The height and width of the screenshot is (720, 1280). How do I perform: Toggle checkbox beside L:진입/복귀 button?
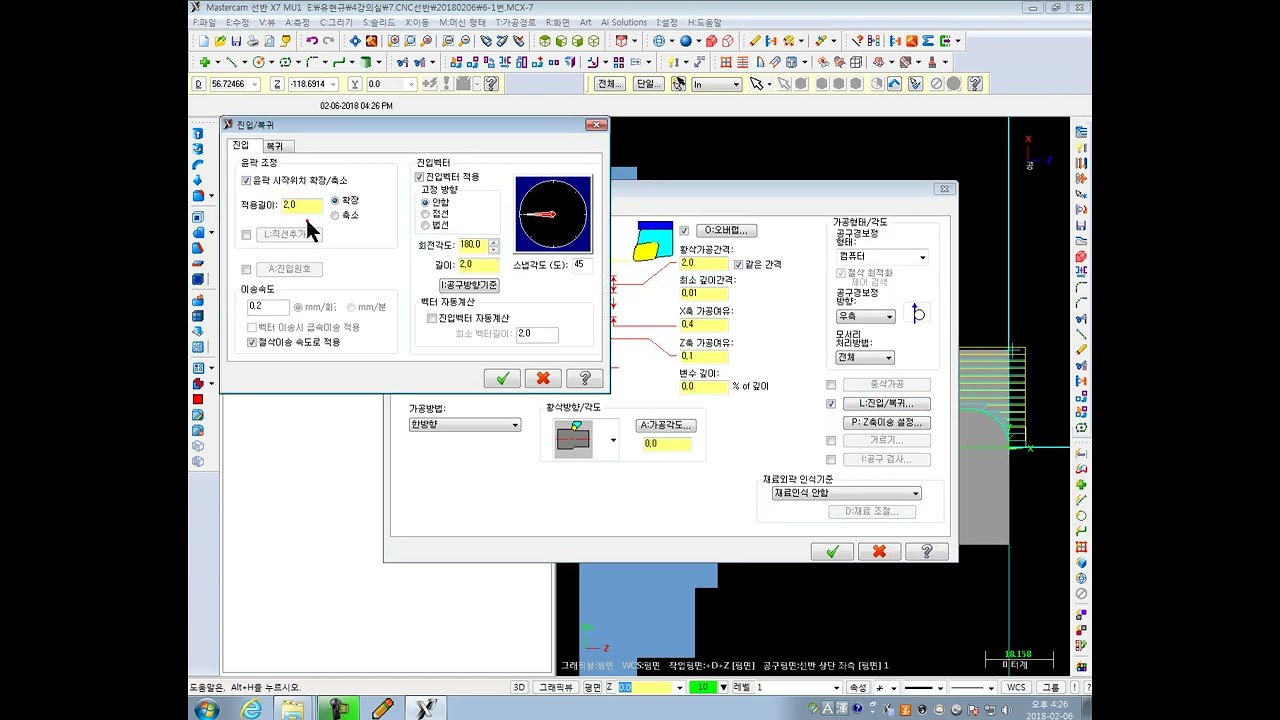pyautogui.click(x=831, y=404)
